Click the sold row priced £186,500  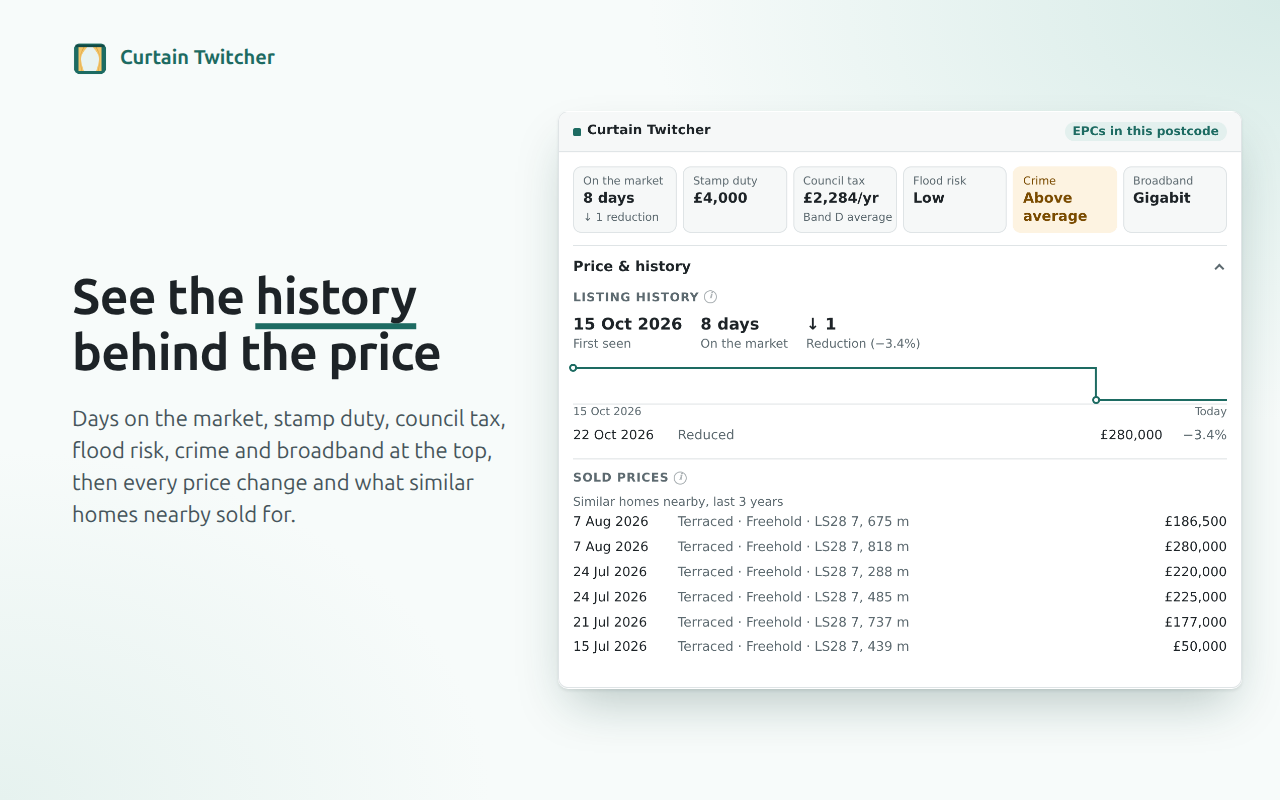pyautogui.click(x=900, y=522)
